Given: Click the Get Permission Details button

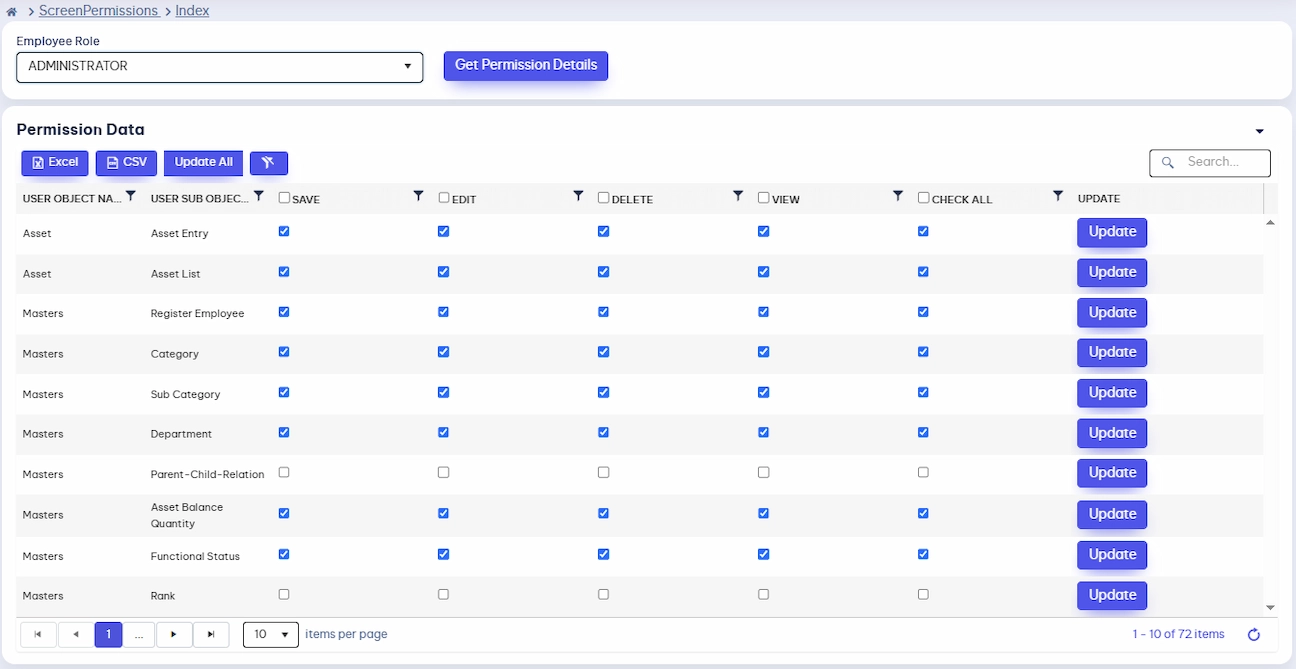Looking at the screenshot, I should coord(526,66).
